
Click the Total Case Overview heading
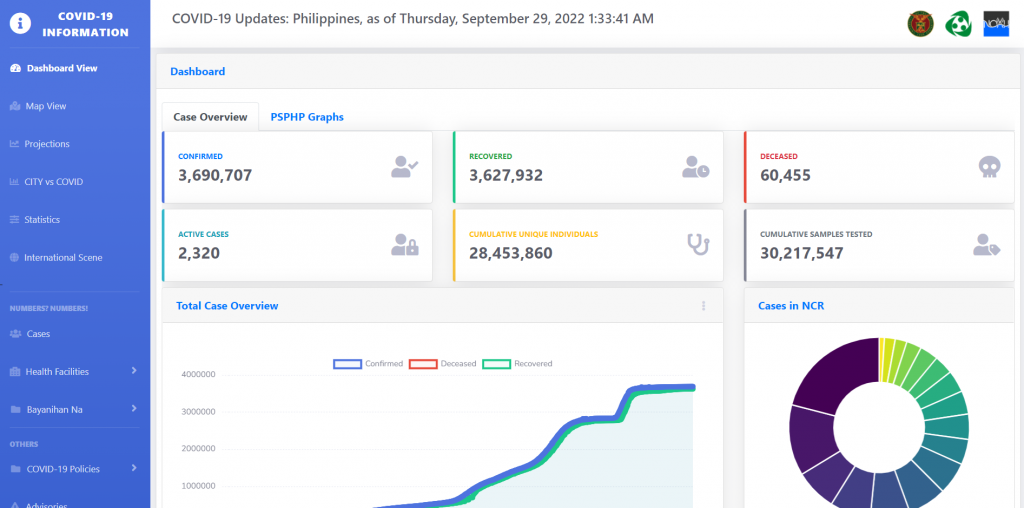[227, 306]
